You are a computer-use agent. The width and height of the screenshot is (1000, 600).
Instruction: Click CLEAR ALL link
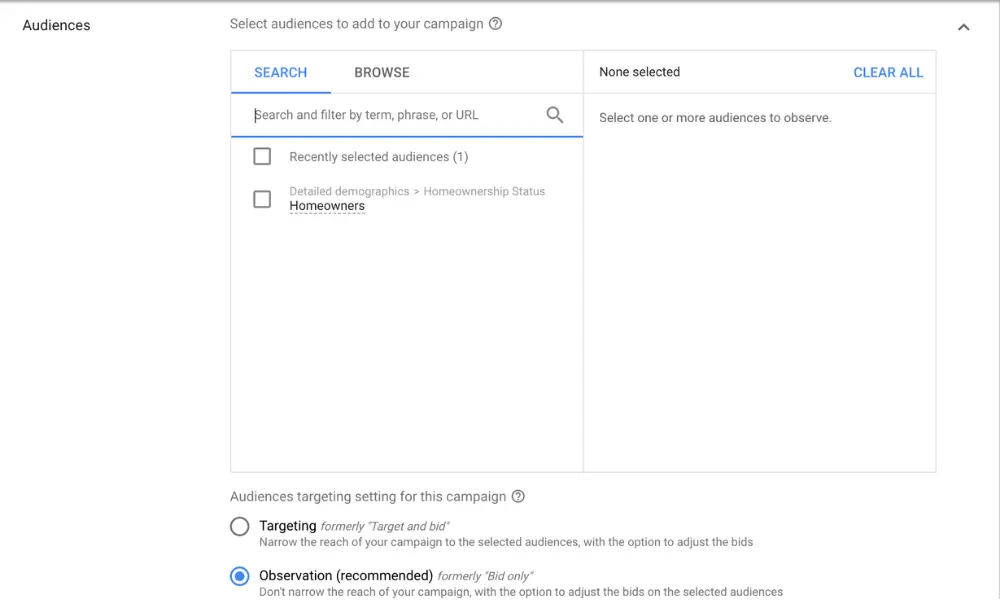[888, 73]
